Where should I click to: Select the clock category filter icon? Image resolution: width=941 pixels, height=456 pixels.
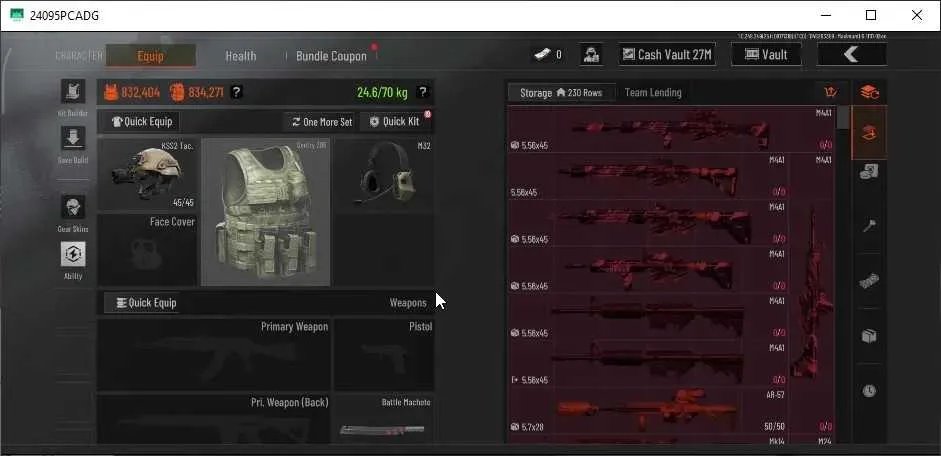pos(869,391)
